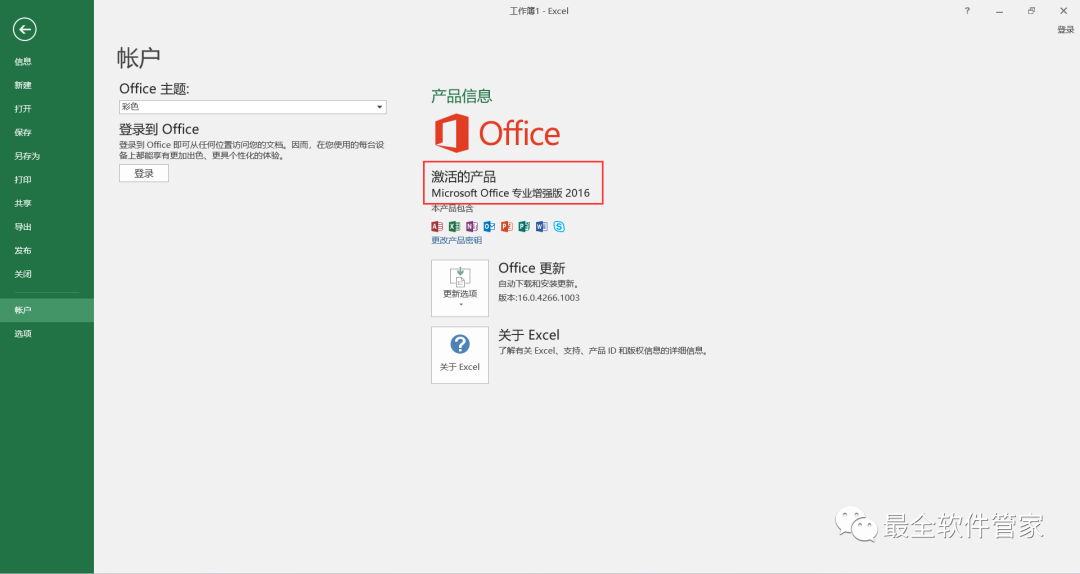Screen dimensions: 1080x574
Task: Click the 本产品包含 label
Action: (x=453, y=208)
